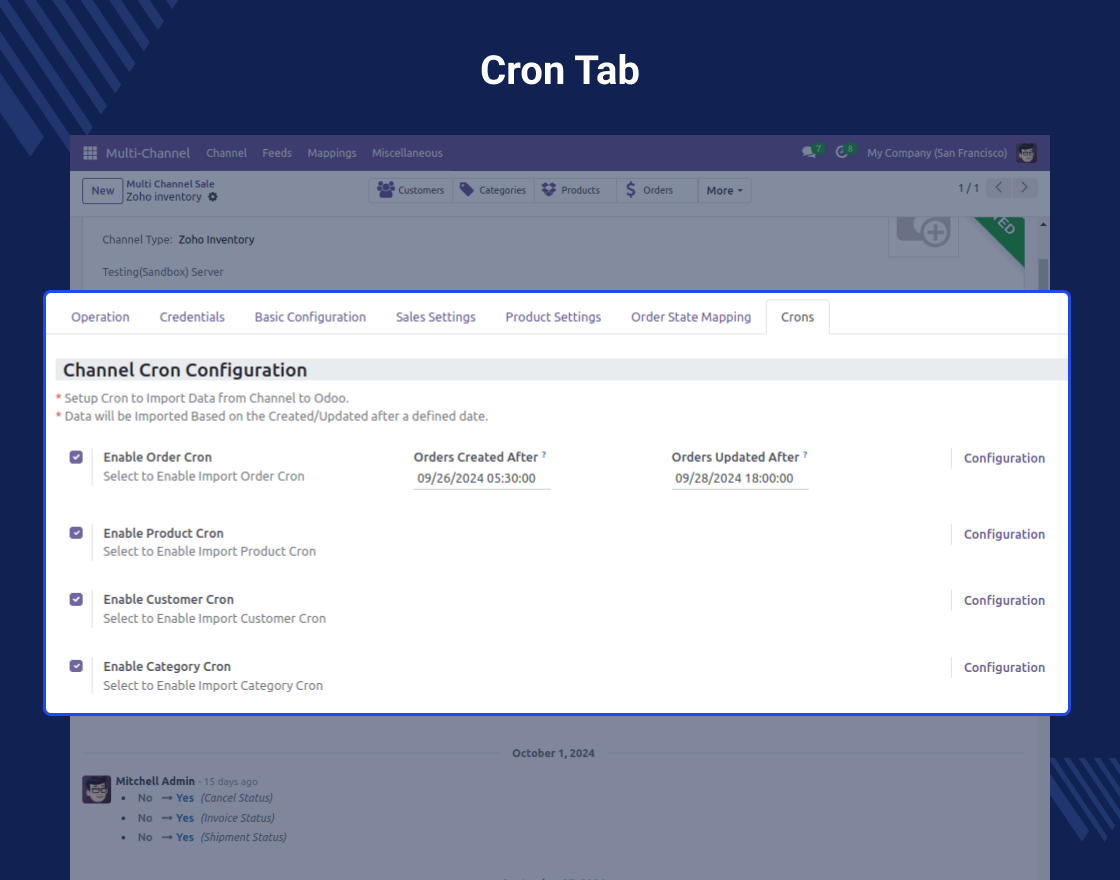Switch to the Product Settings tab
The width and height of the screenshot is (1120, 880).
(x=553, y=317)
